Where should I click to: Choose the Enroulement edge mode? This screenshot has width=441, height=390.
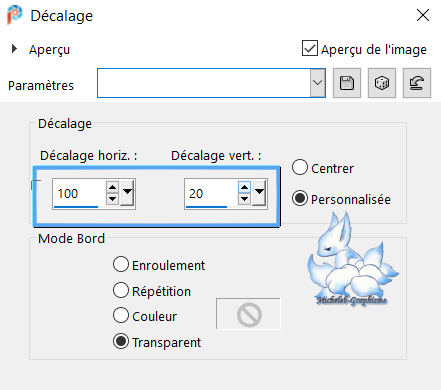pos(121,264)
